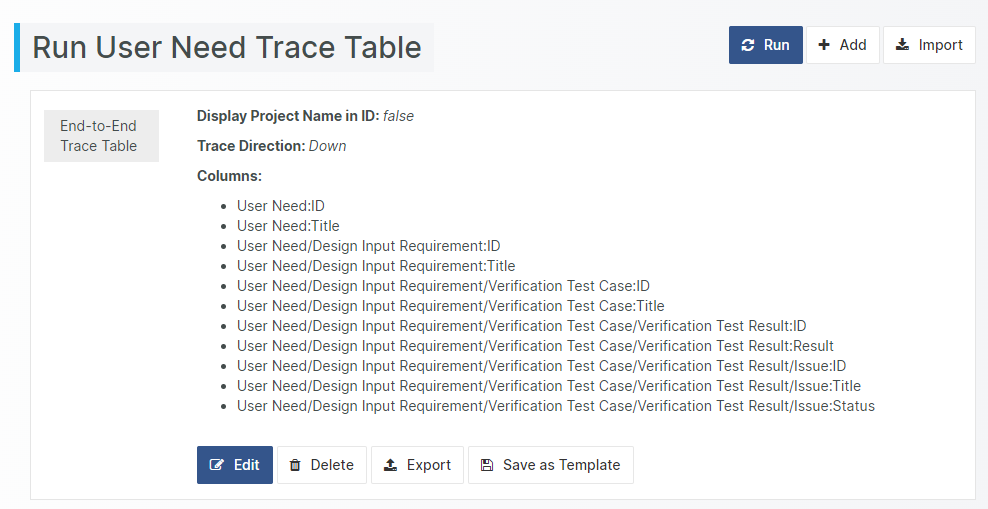Viewport: 988px width, 509px height.
Task: Click the Issue:Status column entry
Action: 555,406
